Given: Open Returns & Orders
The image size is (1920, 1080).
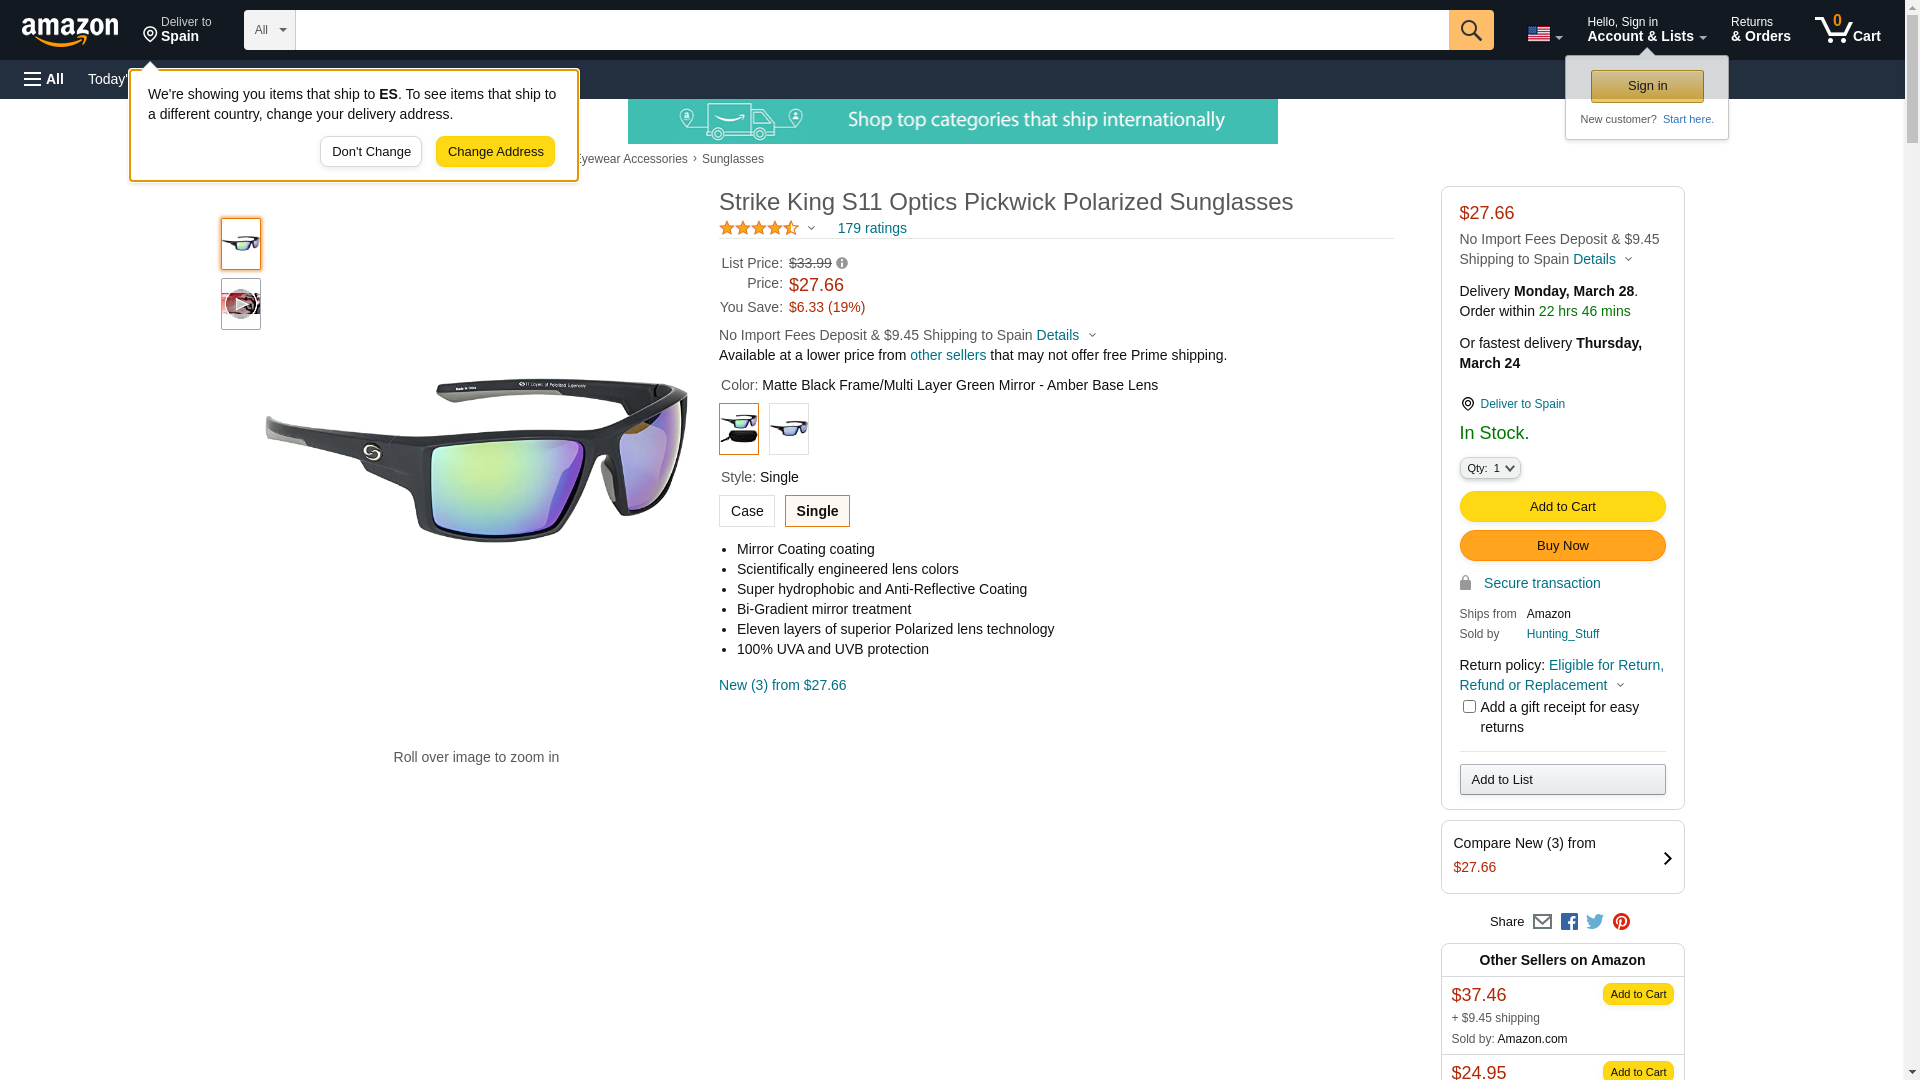Looking at the screenshot, I should 1760,30.
